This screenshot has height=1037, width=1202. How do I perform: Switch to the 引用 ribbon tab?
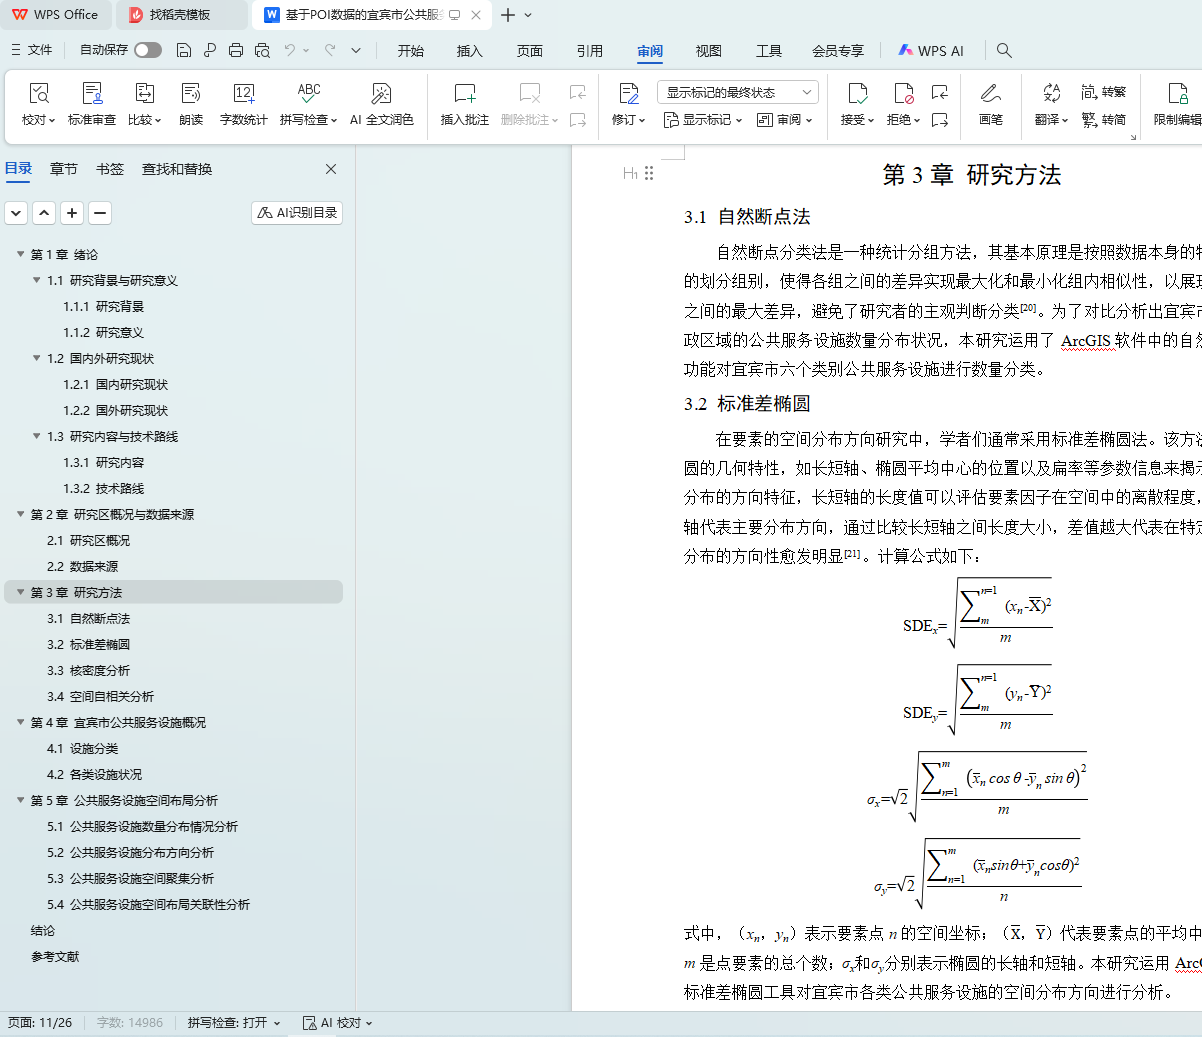(589, 51)
